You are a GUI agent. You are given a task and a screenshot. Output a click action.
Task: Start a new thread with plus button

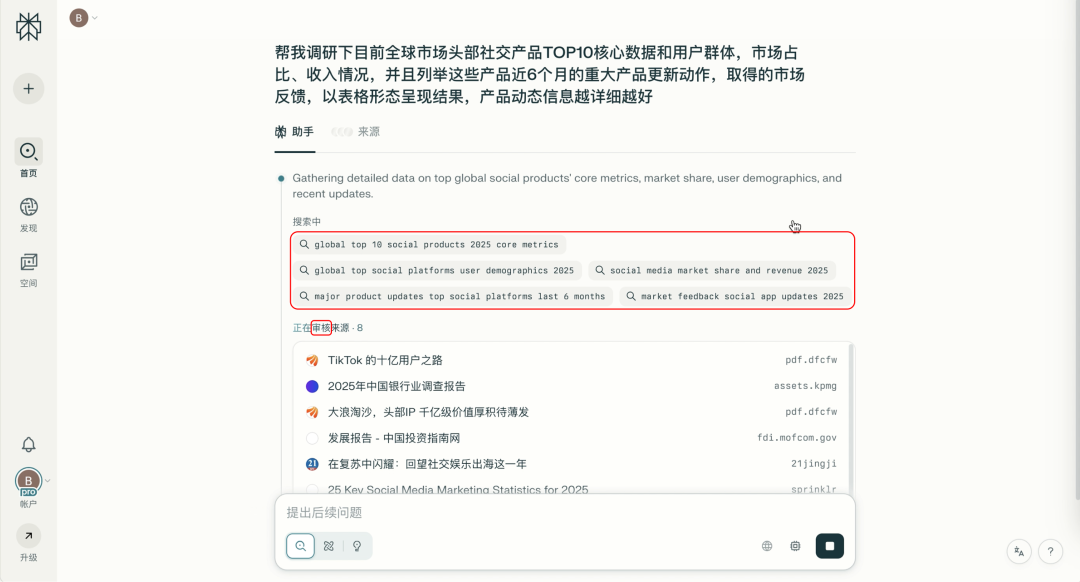pos(28,89)
